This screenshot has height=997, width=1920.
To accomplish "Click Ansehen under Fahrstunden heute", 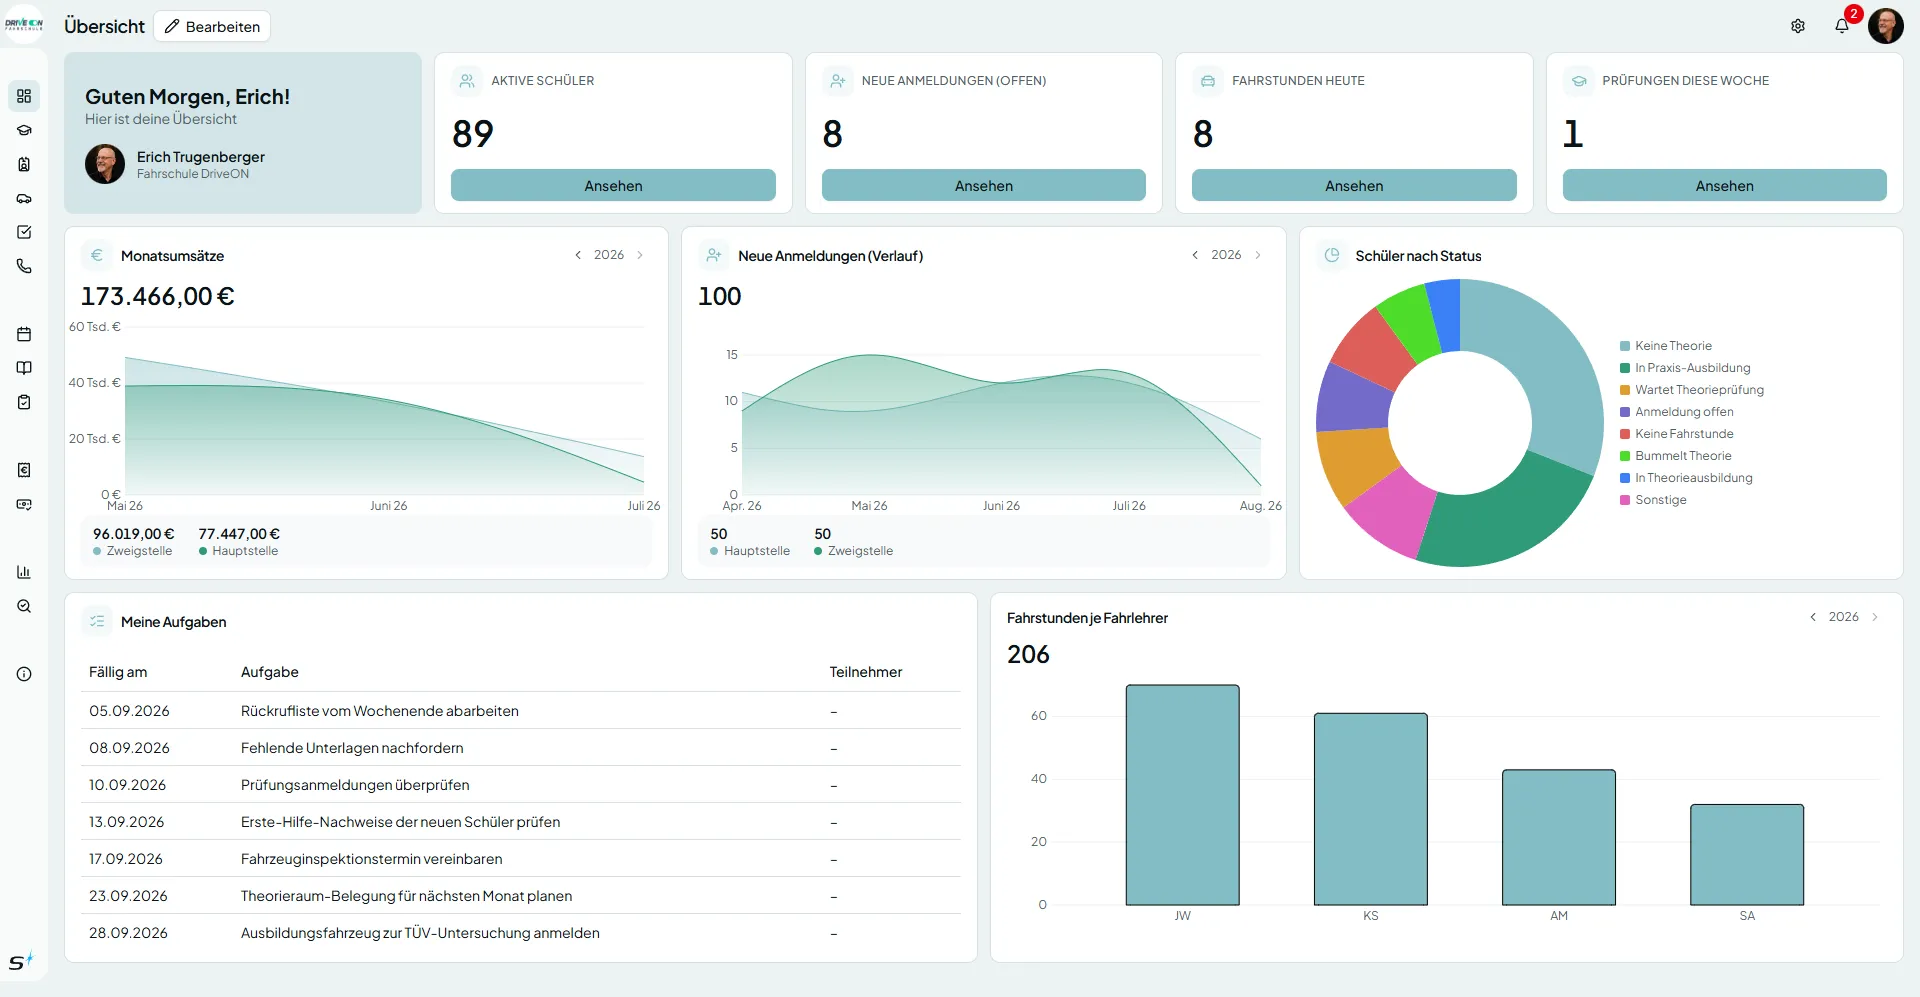I will click(1354, 185).
